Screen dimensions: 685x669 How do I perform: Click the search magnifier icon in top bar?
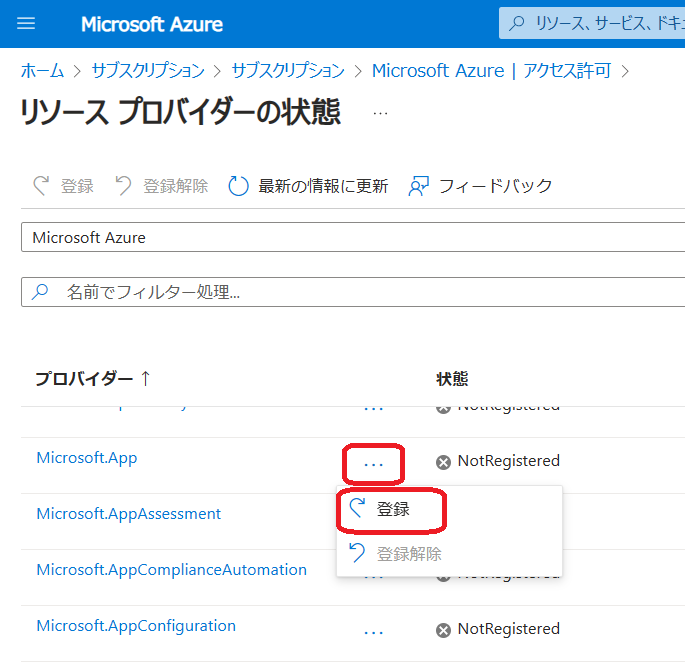pos(517,22)
